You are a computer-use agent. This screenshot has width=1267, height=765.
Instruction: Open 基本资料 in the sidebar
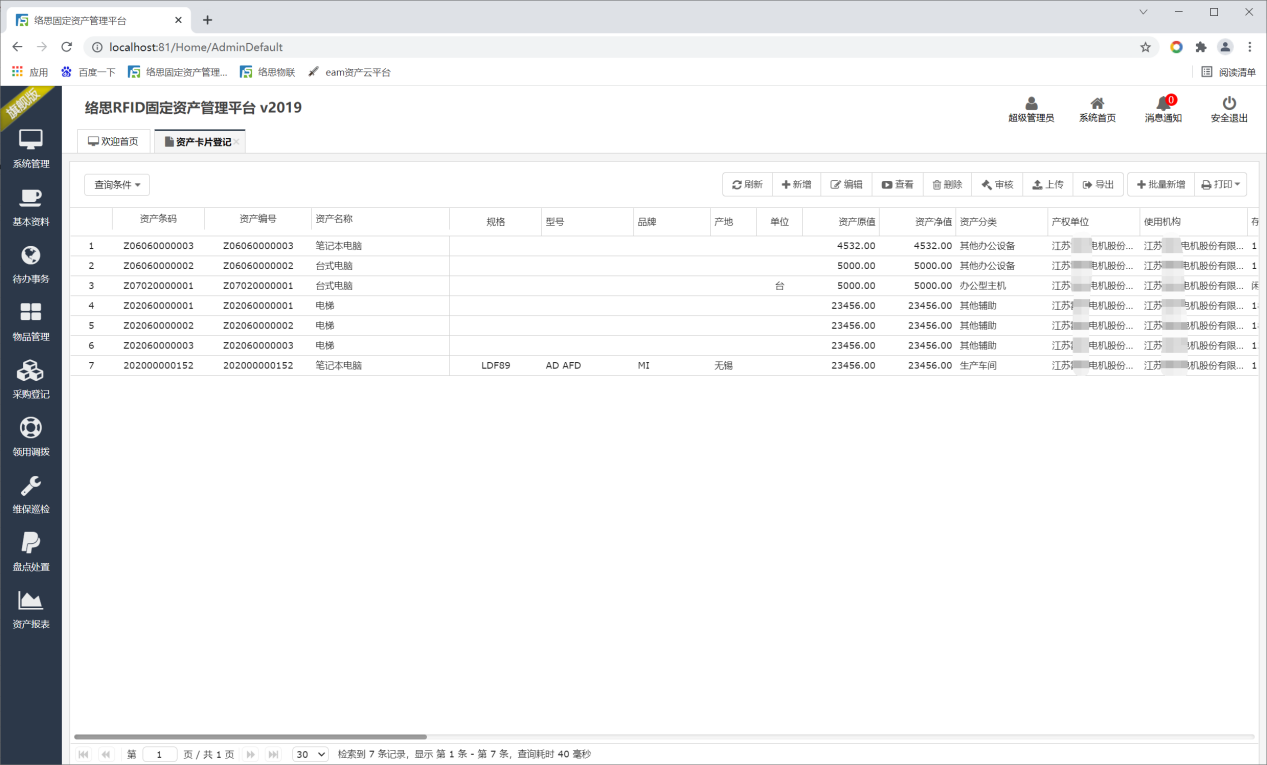(31, 207)
